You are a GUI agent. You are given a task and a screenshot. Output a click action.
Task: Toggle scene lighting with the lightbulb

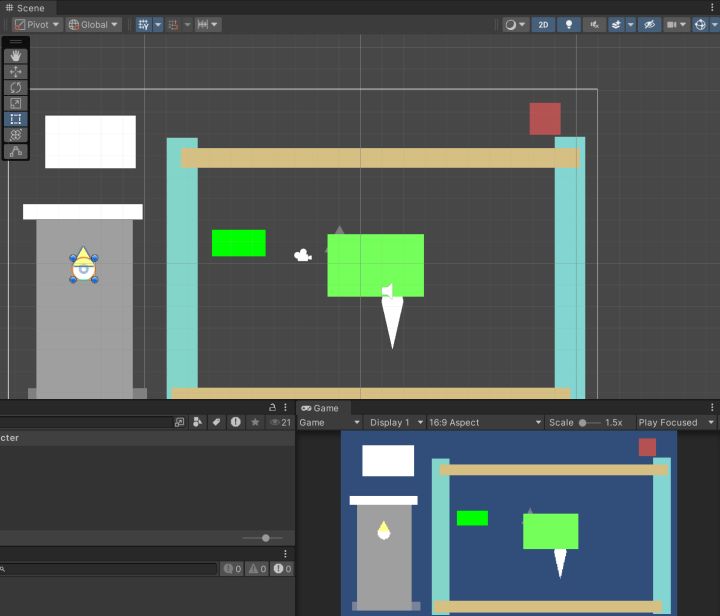[570, 25]
